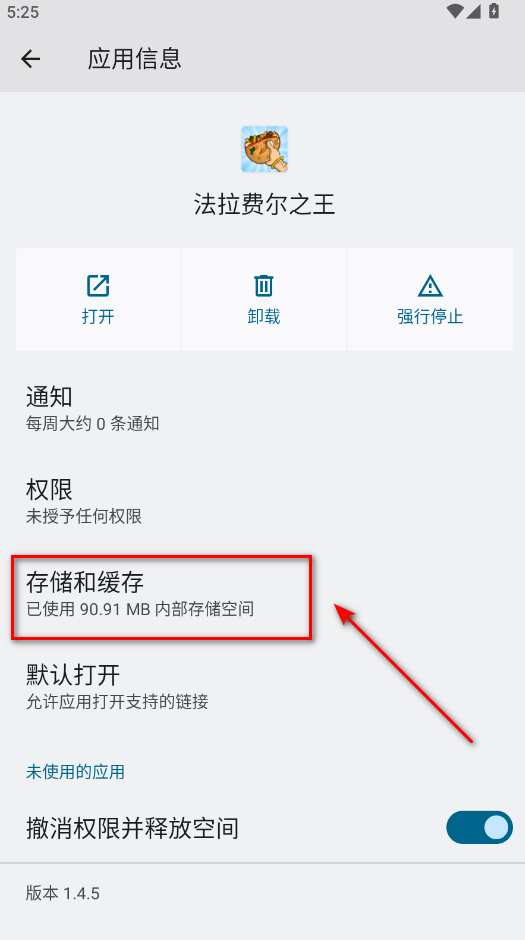Image resolution: width=525 pixels, height=940 pixels.
Task: Tap the 应用信息 page title
Action: click(x=134, y=59)
